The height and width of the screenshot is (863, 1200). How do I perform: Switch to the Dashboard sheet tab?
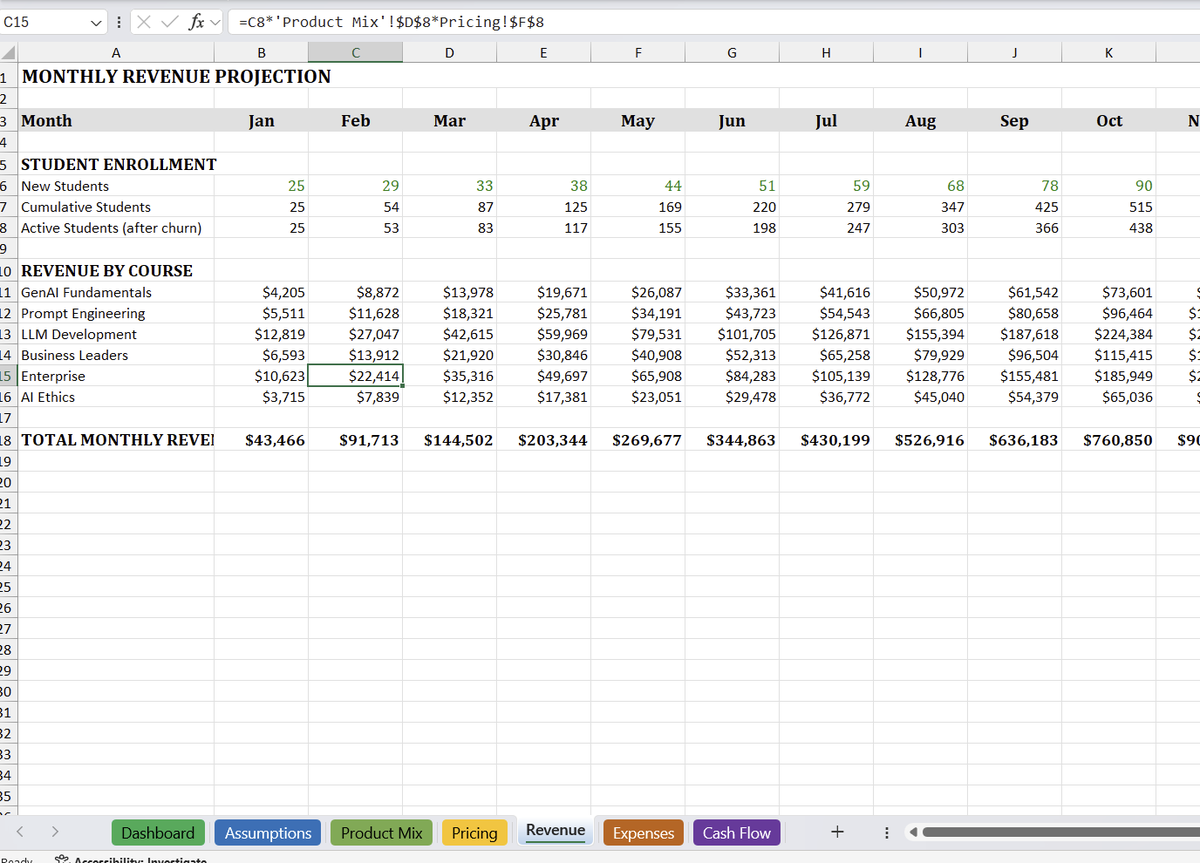point(158,833)
